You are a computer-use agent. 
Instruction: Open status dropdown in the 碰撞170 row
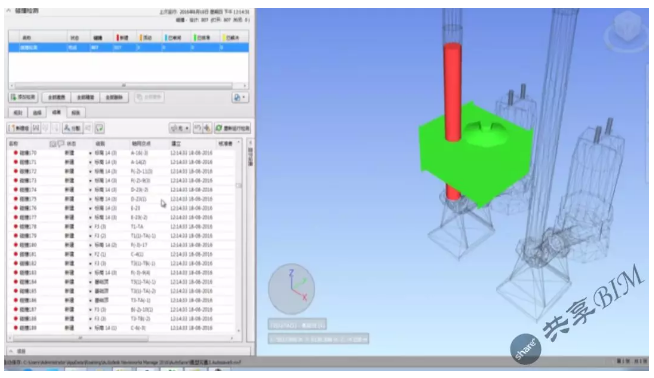point(91,153)
